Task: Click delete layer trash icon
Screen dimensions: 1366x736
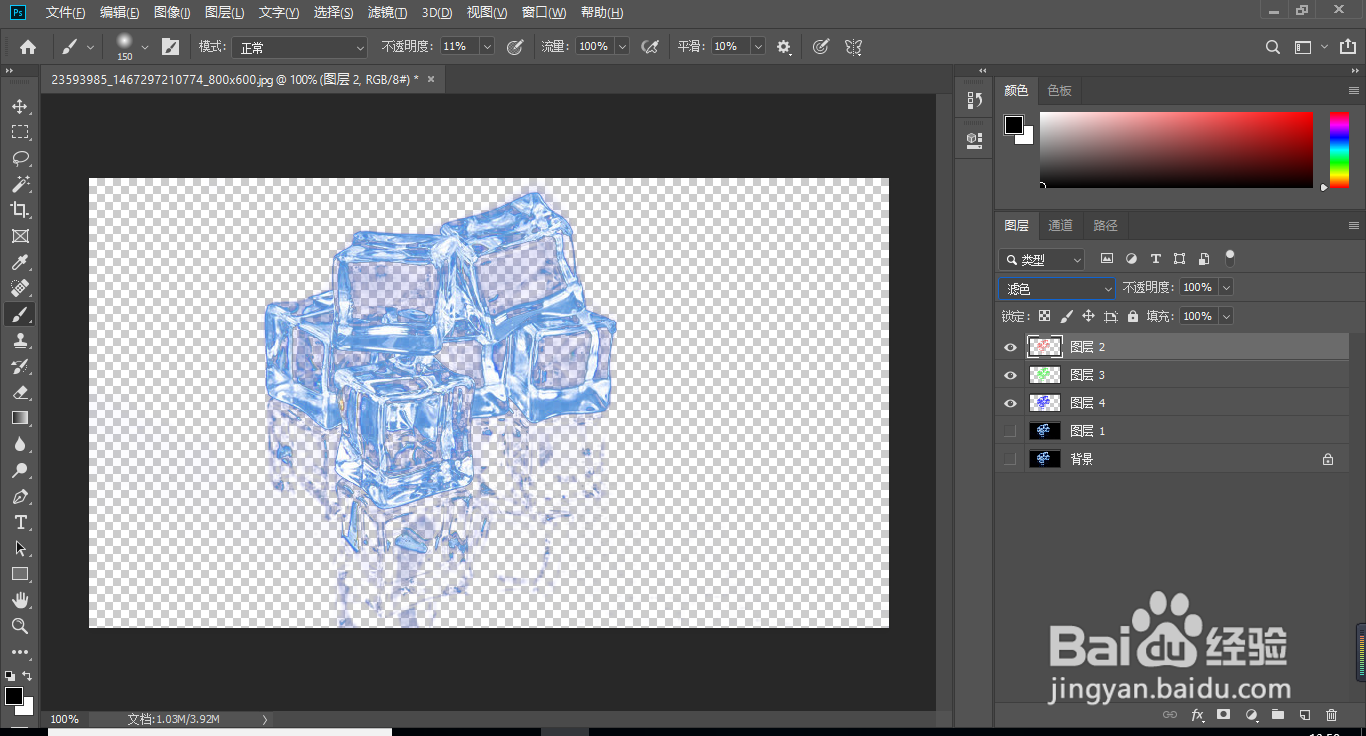Action: (x=1331, y=715)
